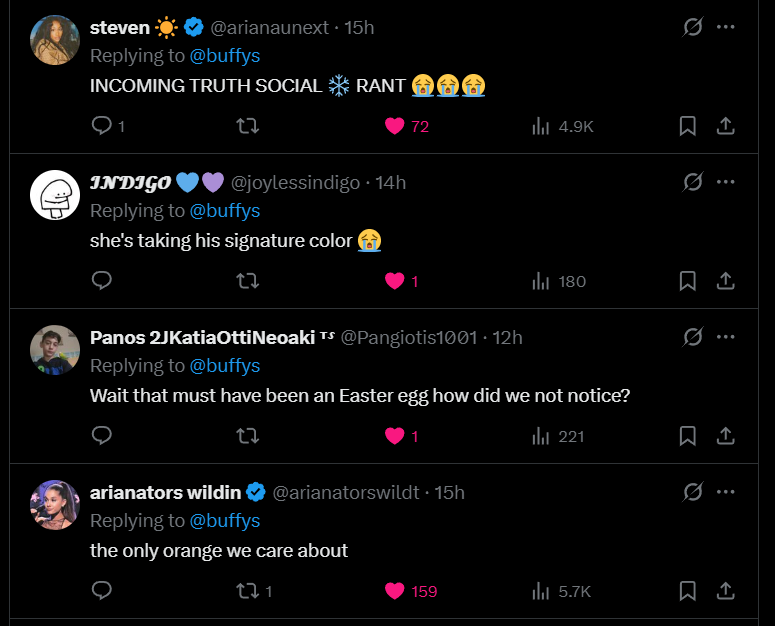Click Grok icon on INDIGO's tweet
This screenshot has height=626, width=775.
pyautogui.click(x=692, y=182)
